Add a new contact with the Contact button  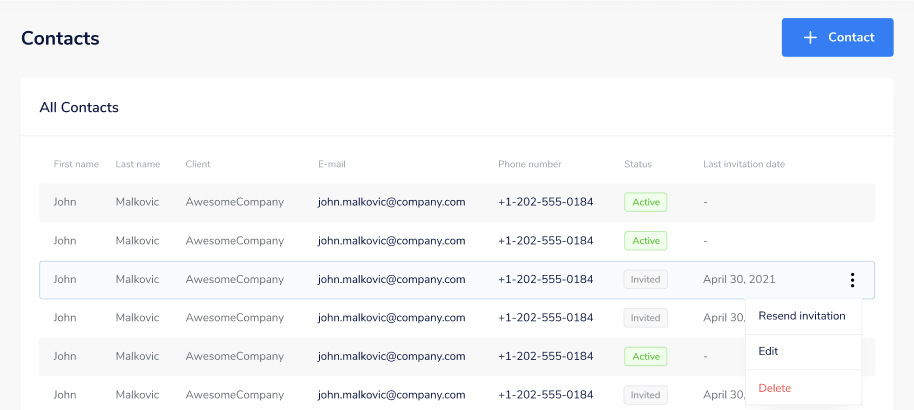(837, 37)
